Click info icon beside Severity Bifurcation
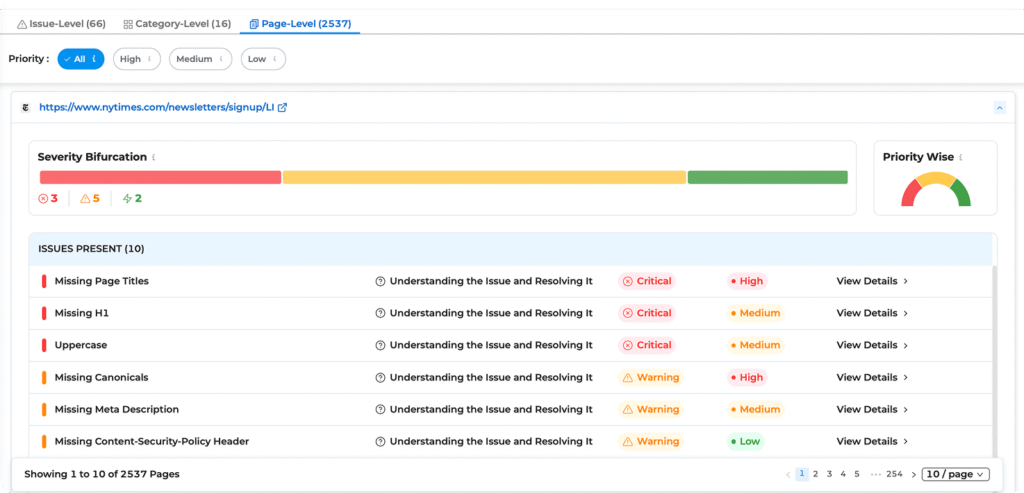The image size is (1024, 493). [x=154, y=157]
